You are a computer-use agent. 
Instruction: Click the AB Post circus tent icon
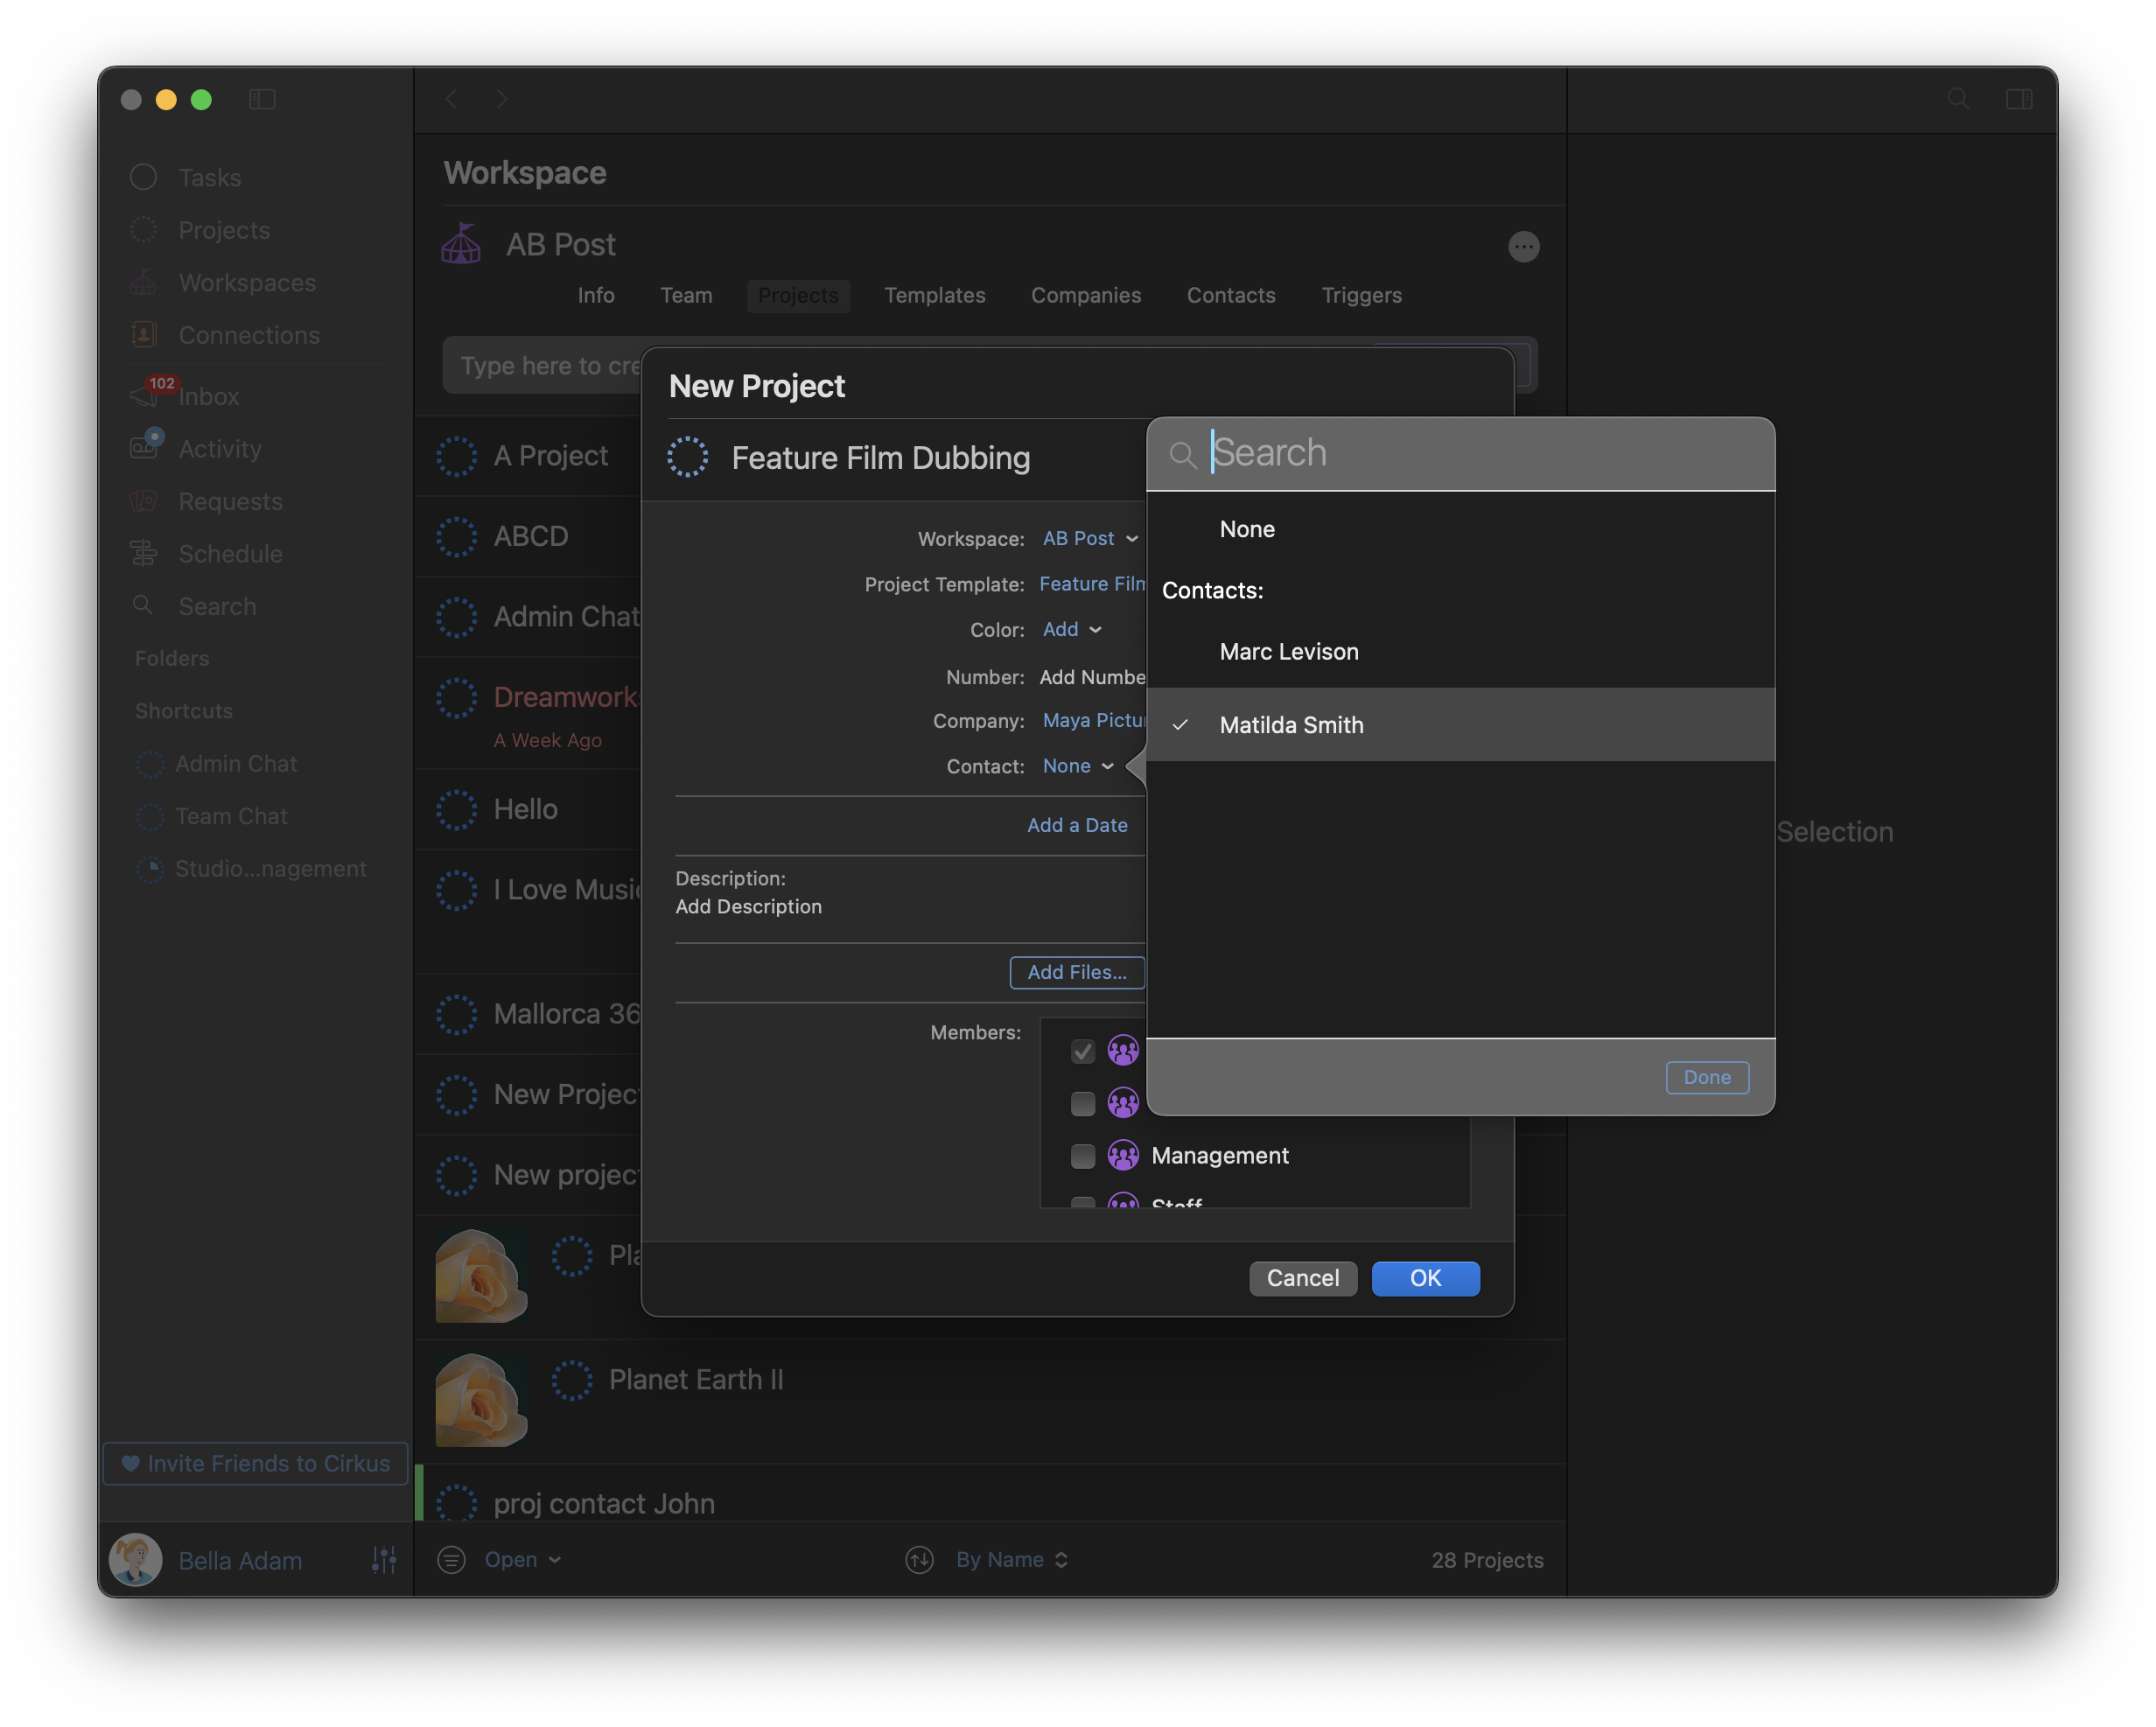tap(461, 244)
